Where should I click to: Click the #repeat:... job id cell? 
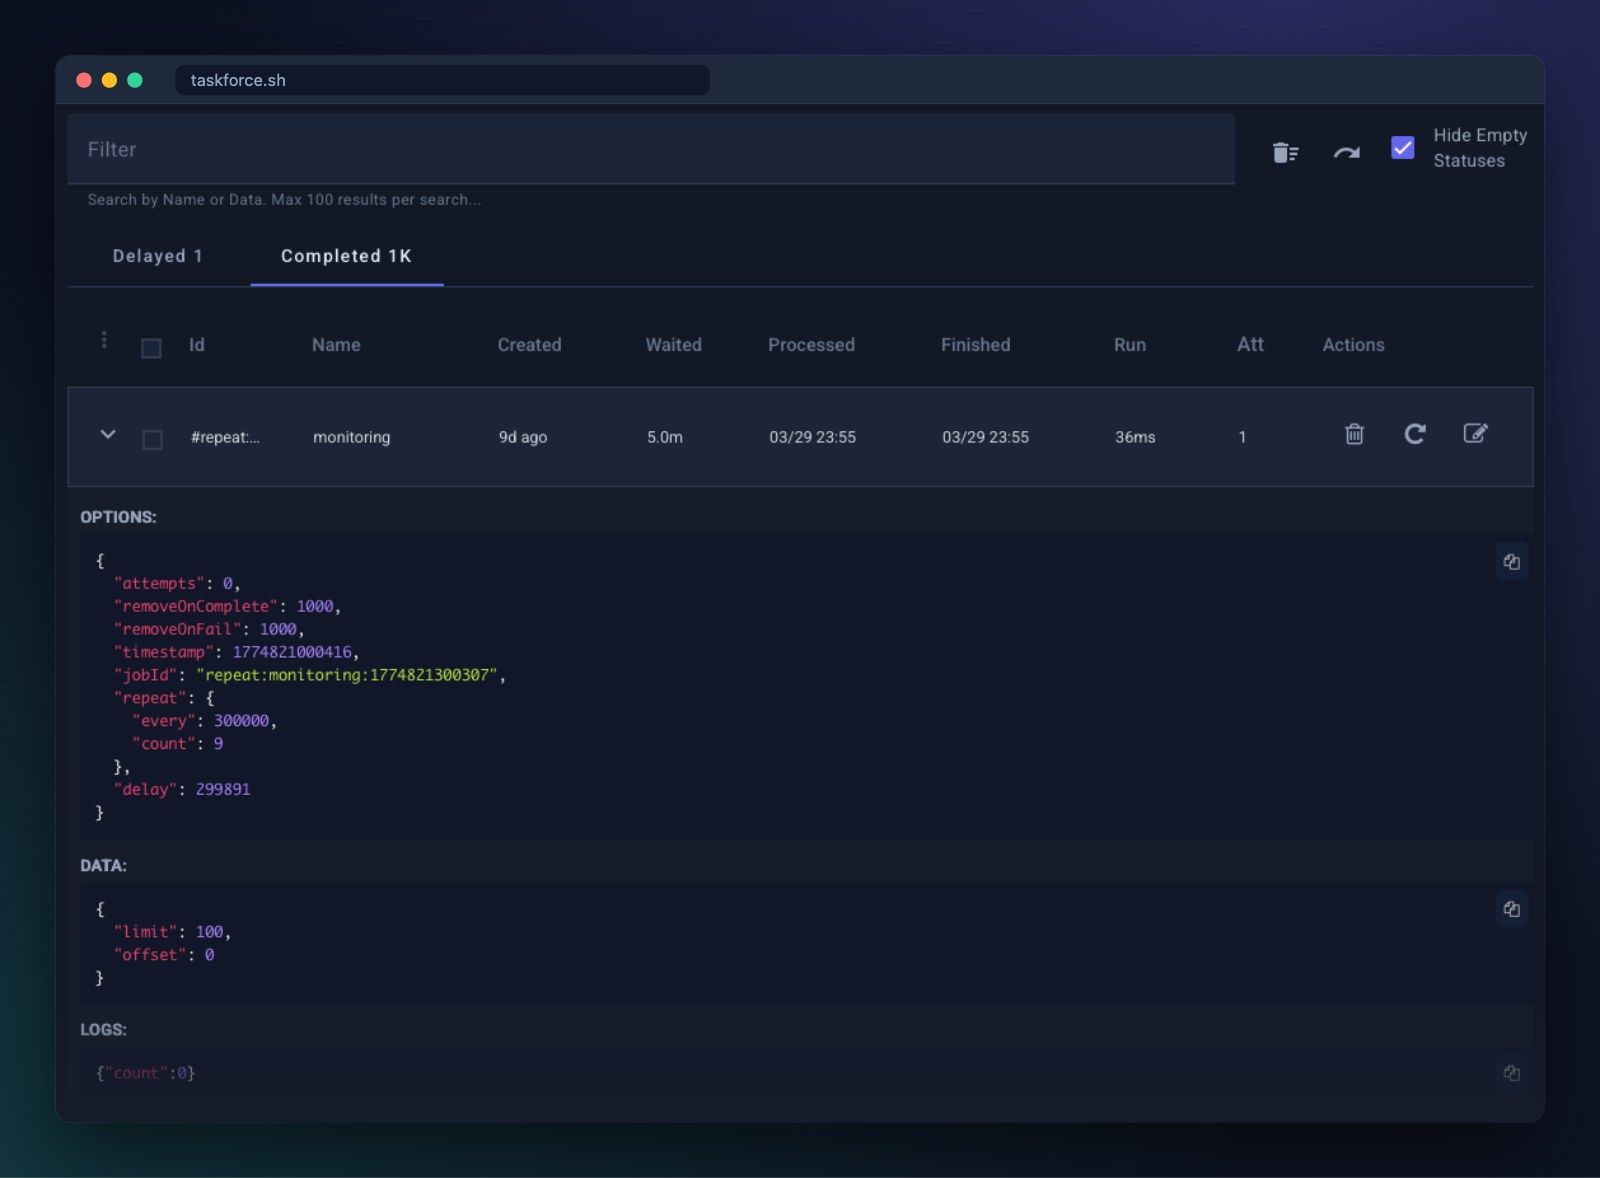click(x=225, y=437)
